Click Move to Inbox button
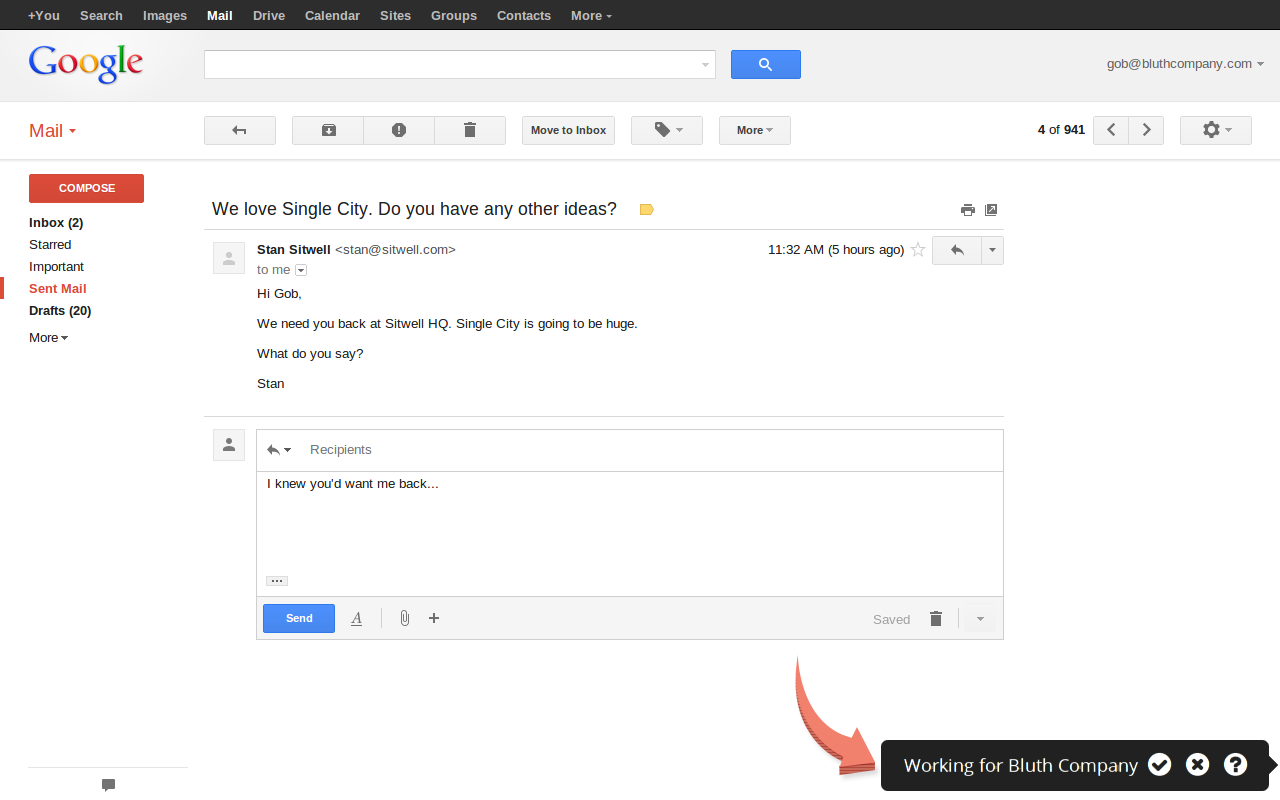 568,130
